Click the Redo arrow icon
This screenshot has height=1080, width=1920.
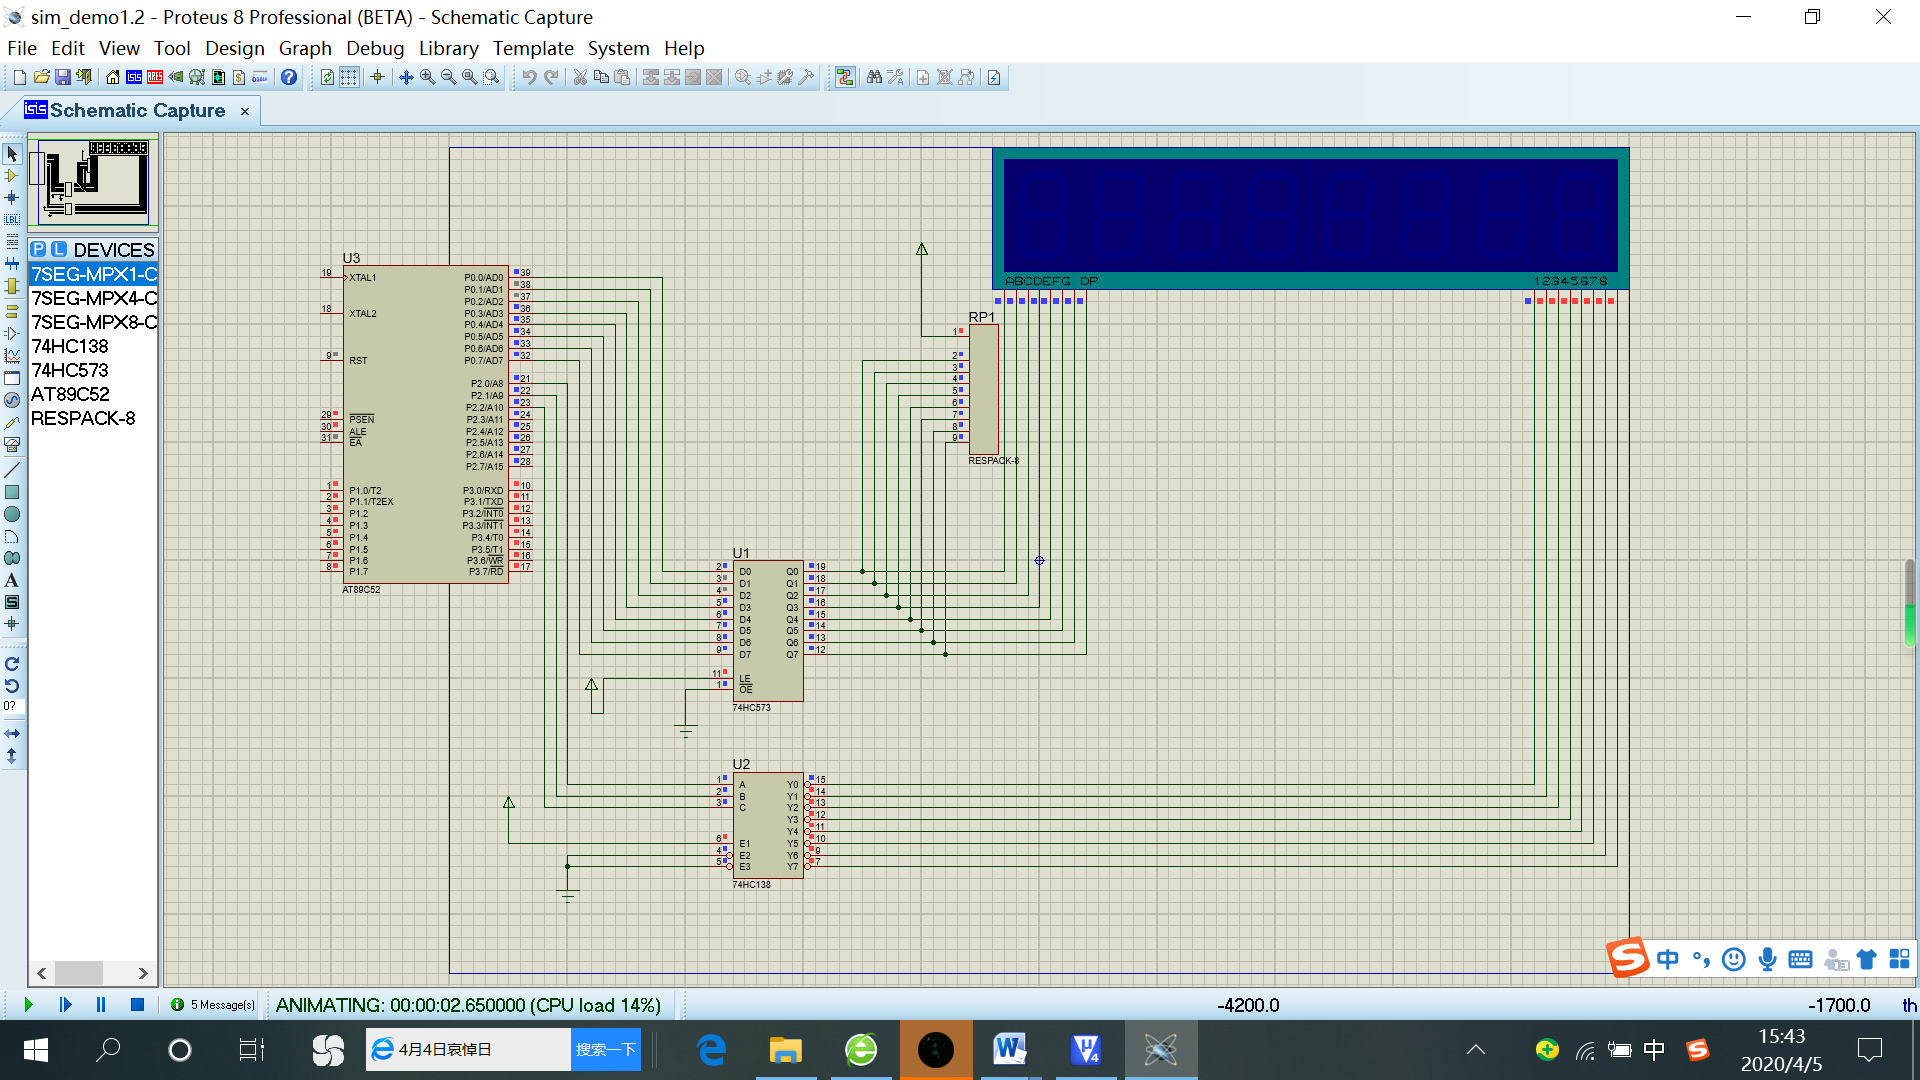click(551, 77)
